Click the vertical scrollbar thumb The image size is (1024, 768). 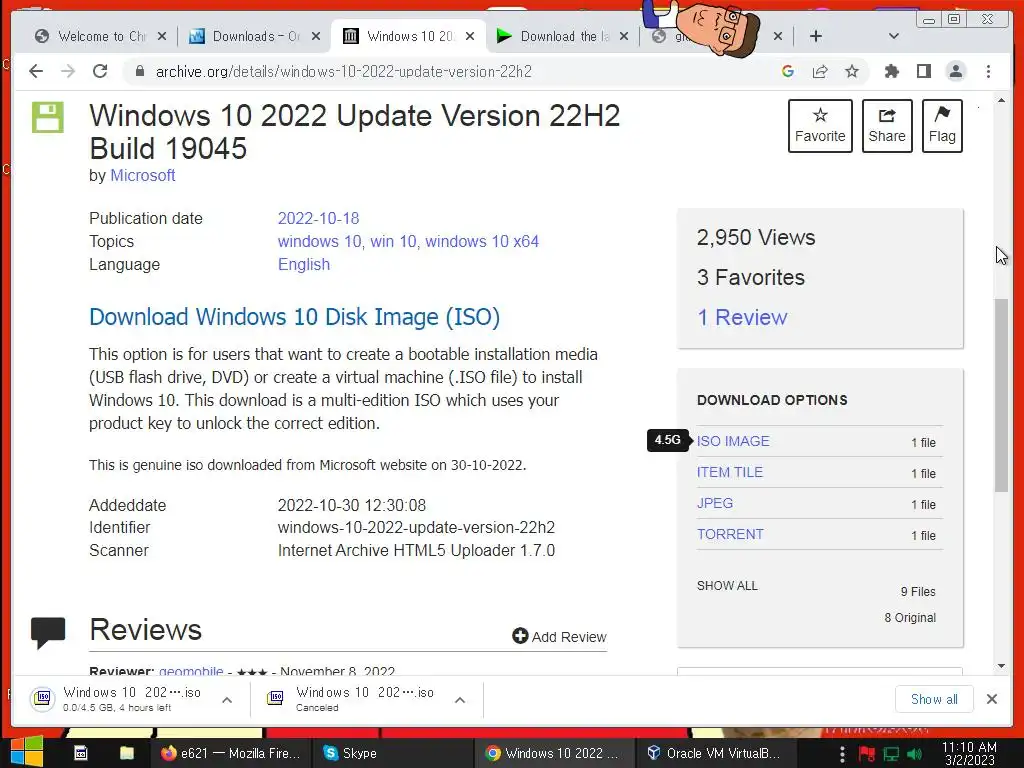pyautogui.click(x=1001, y=395)
